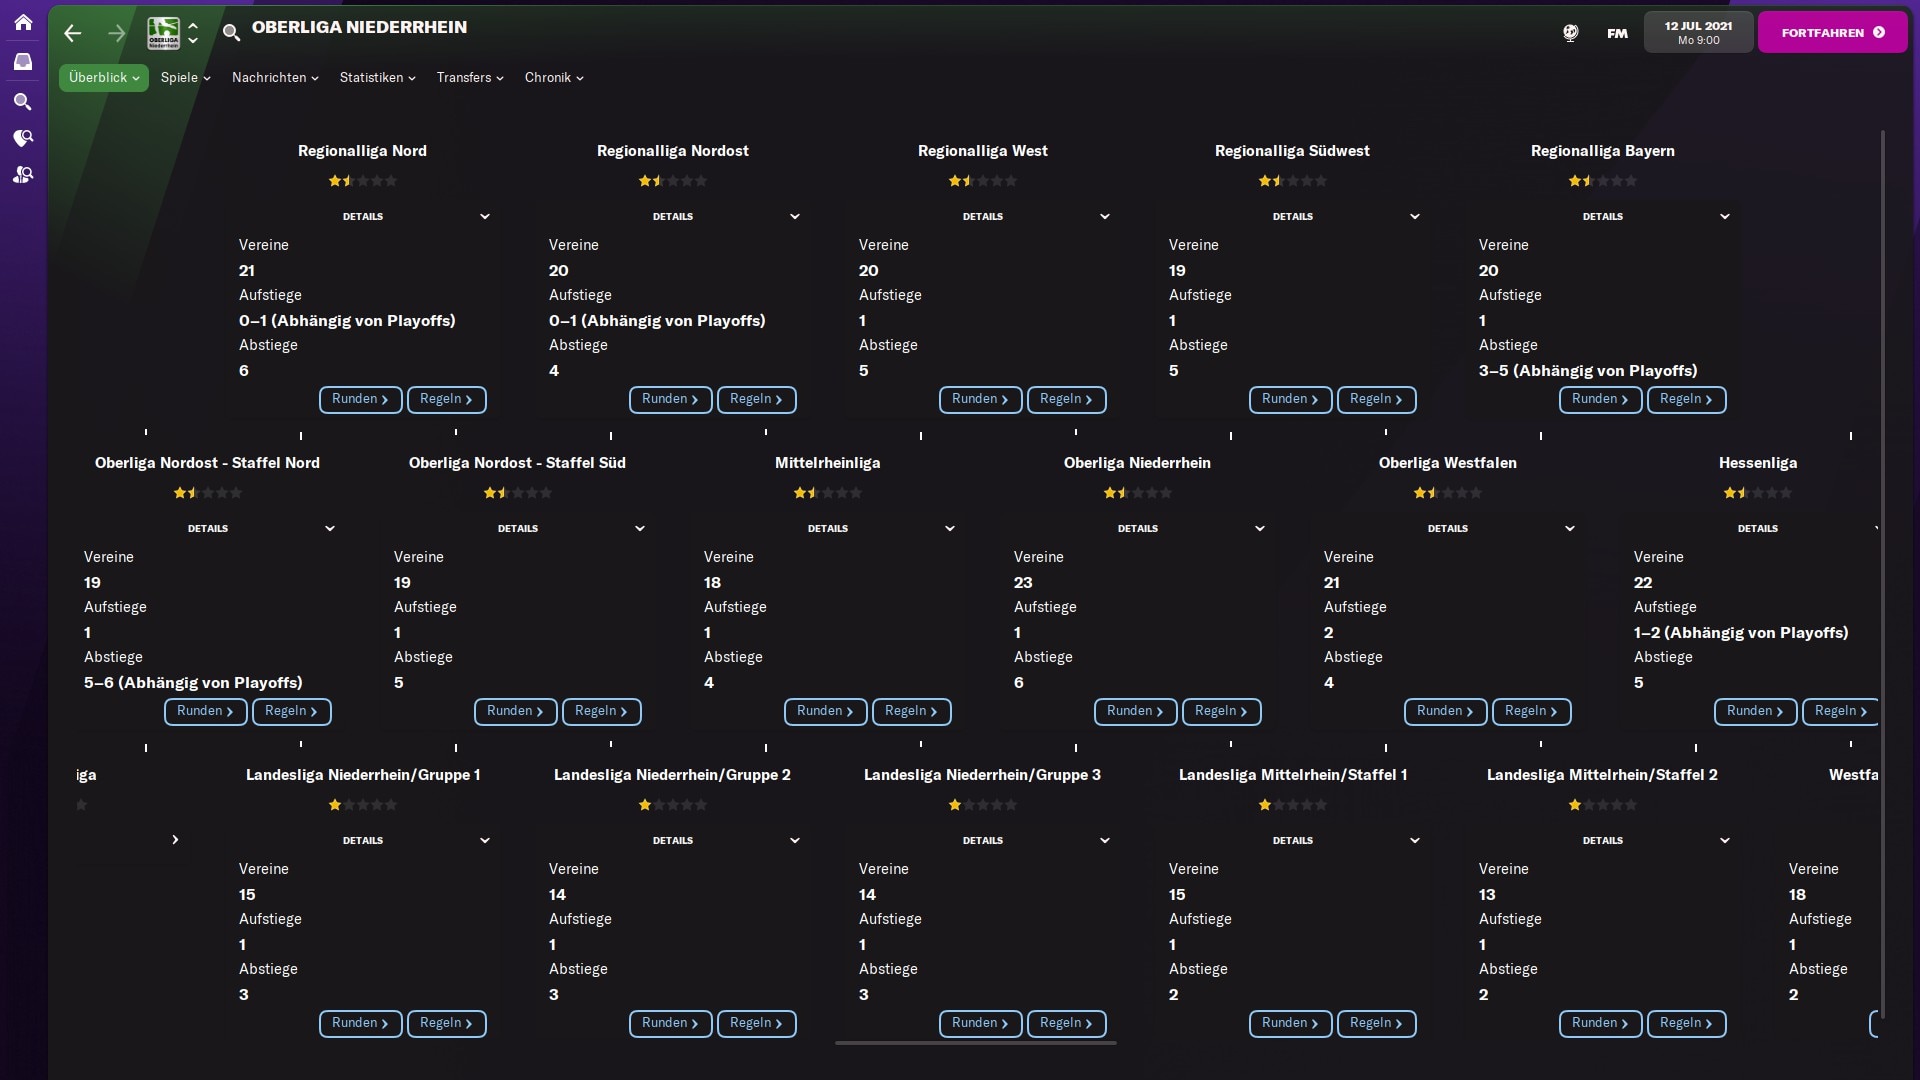Open Regeln for Regionalliga Nord

tap(446, 400)
